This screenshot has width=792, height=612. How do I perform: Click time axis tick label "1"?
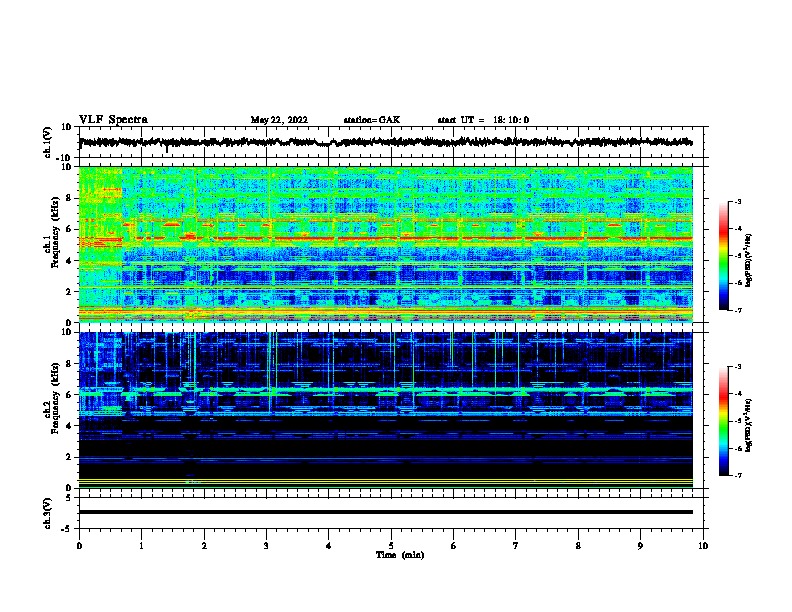pos(141,546)
